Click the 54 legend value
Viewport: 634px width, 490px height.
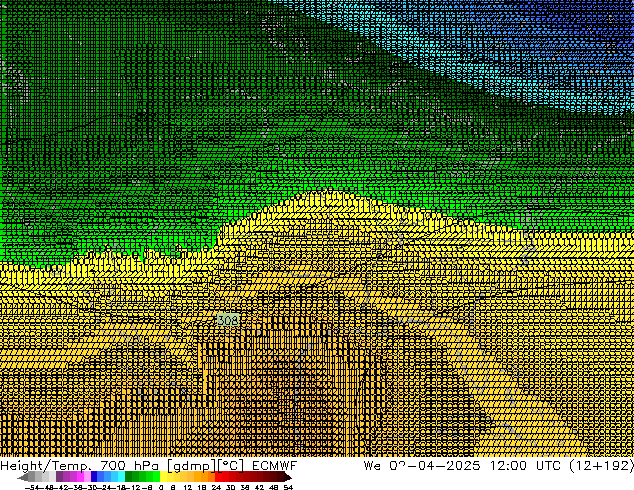[288, 487]
